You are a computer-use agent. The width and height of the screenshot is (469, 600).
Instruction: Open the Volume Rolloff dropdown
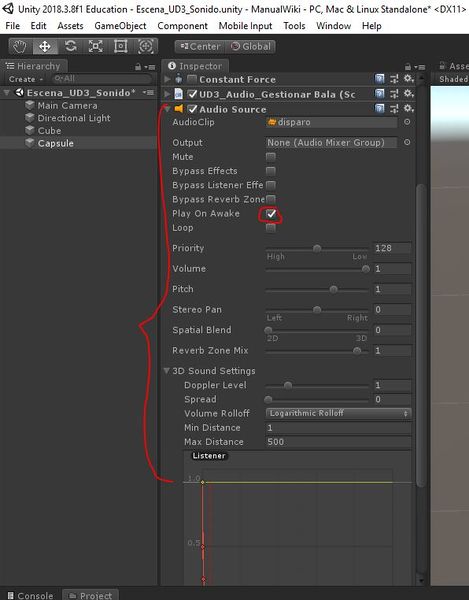[x=338, y=413]
